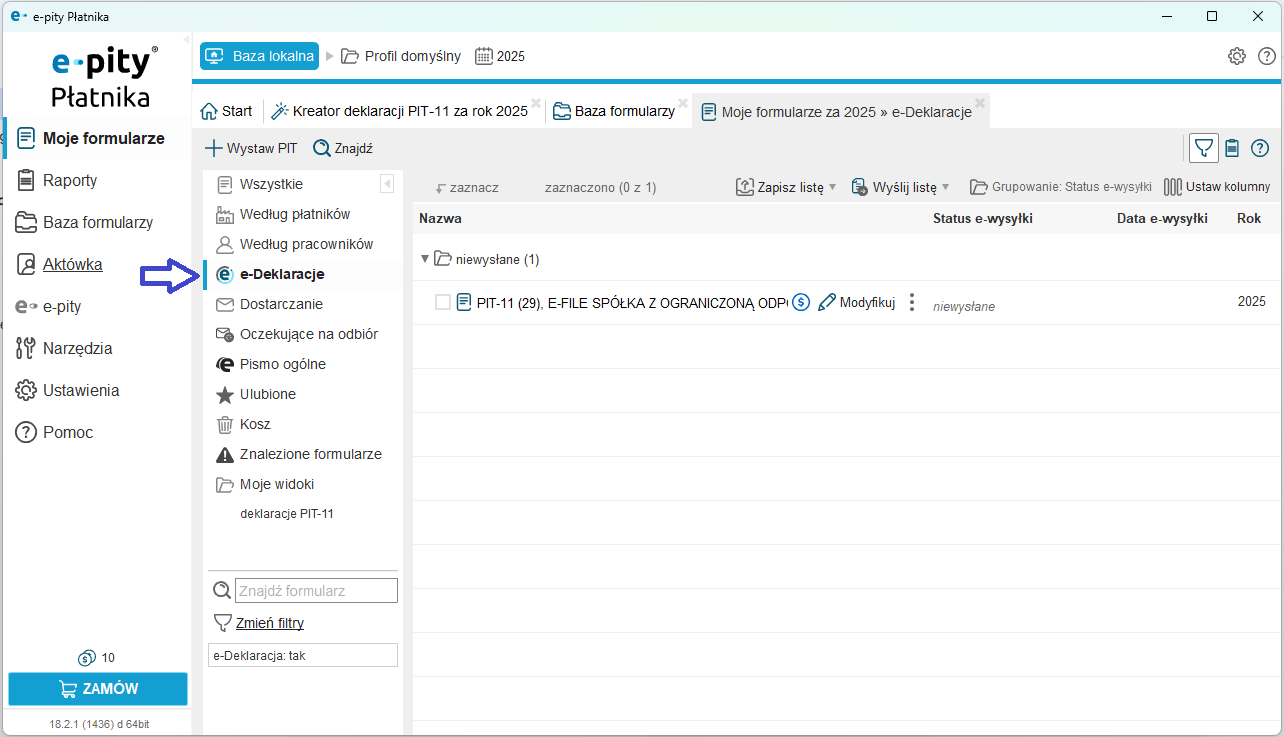Screen dimensions: 1284x737
Task: Open the three-dot menu for PIT-11 row
Action: pos(911,302)
